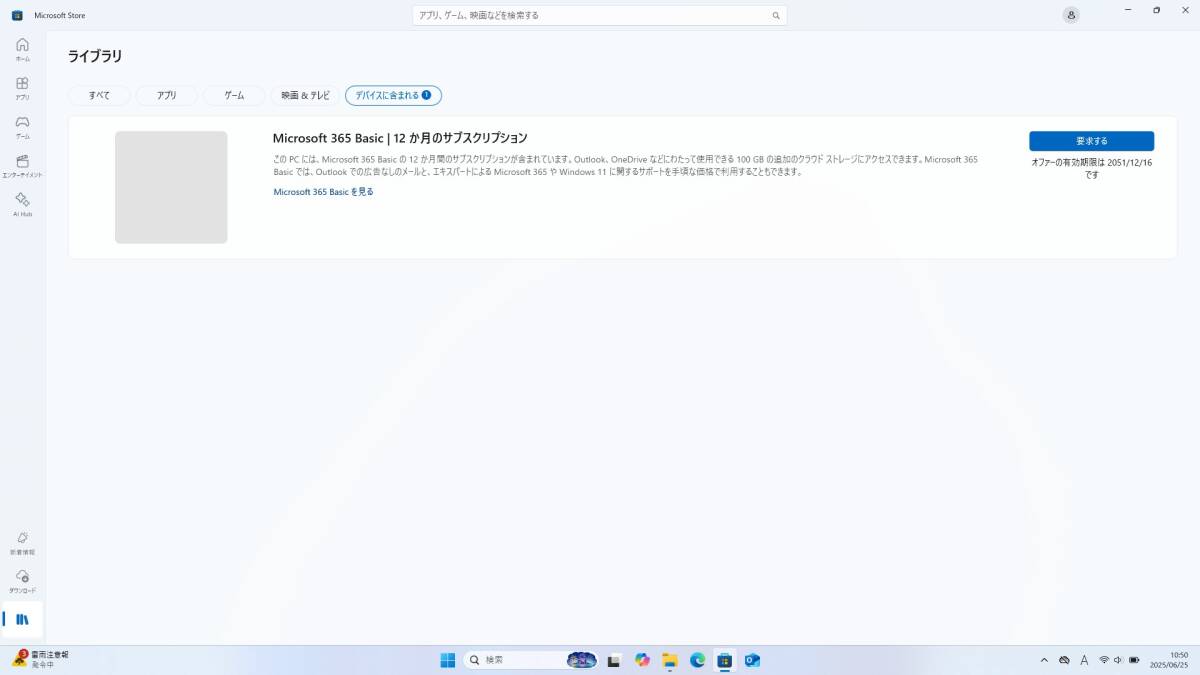Go to the Games (ゲーム) sidebar section
Screen dimensions: 1200x675
point(22,127)
